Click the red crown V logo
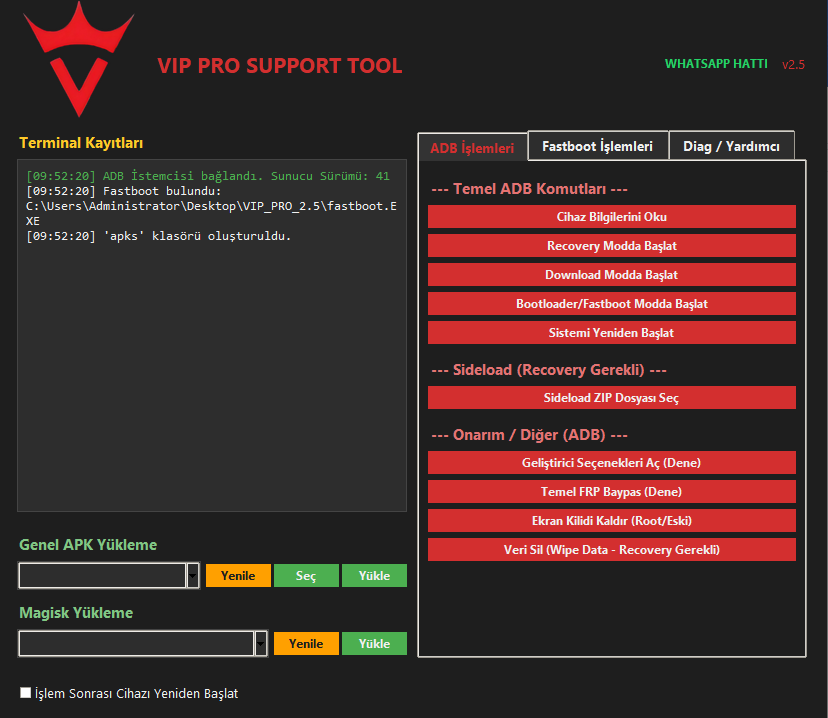The image size is (828, 718). click(79, 59)
